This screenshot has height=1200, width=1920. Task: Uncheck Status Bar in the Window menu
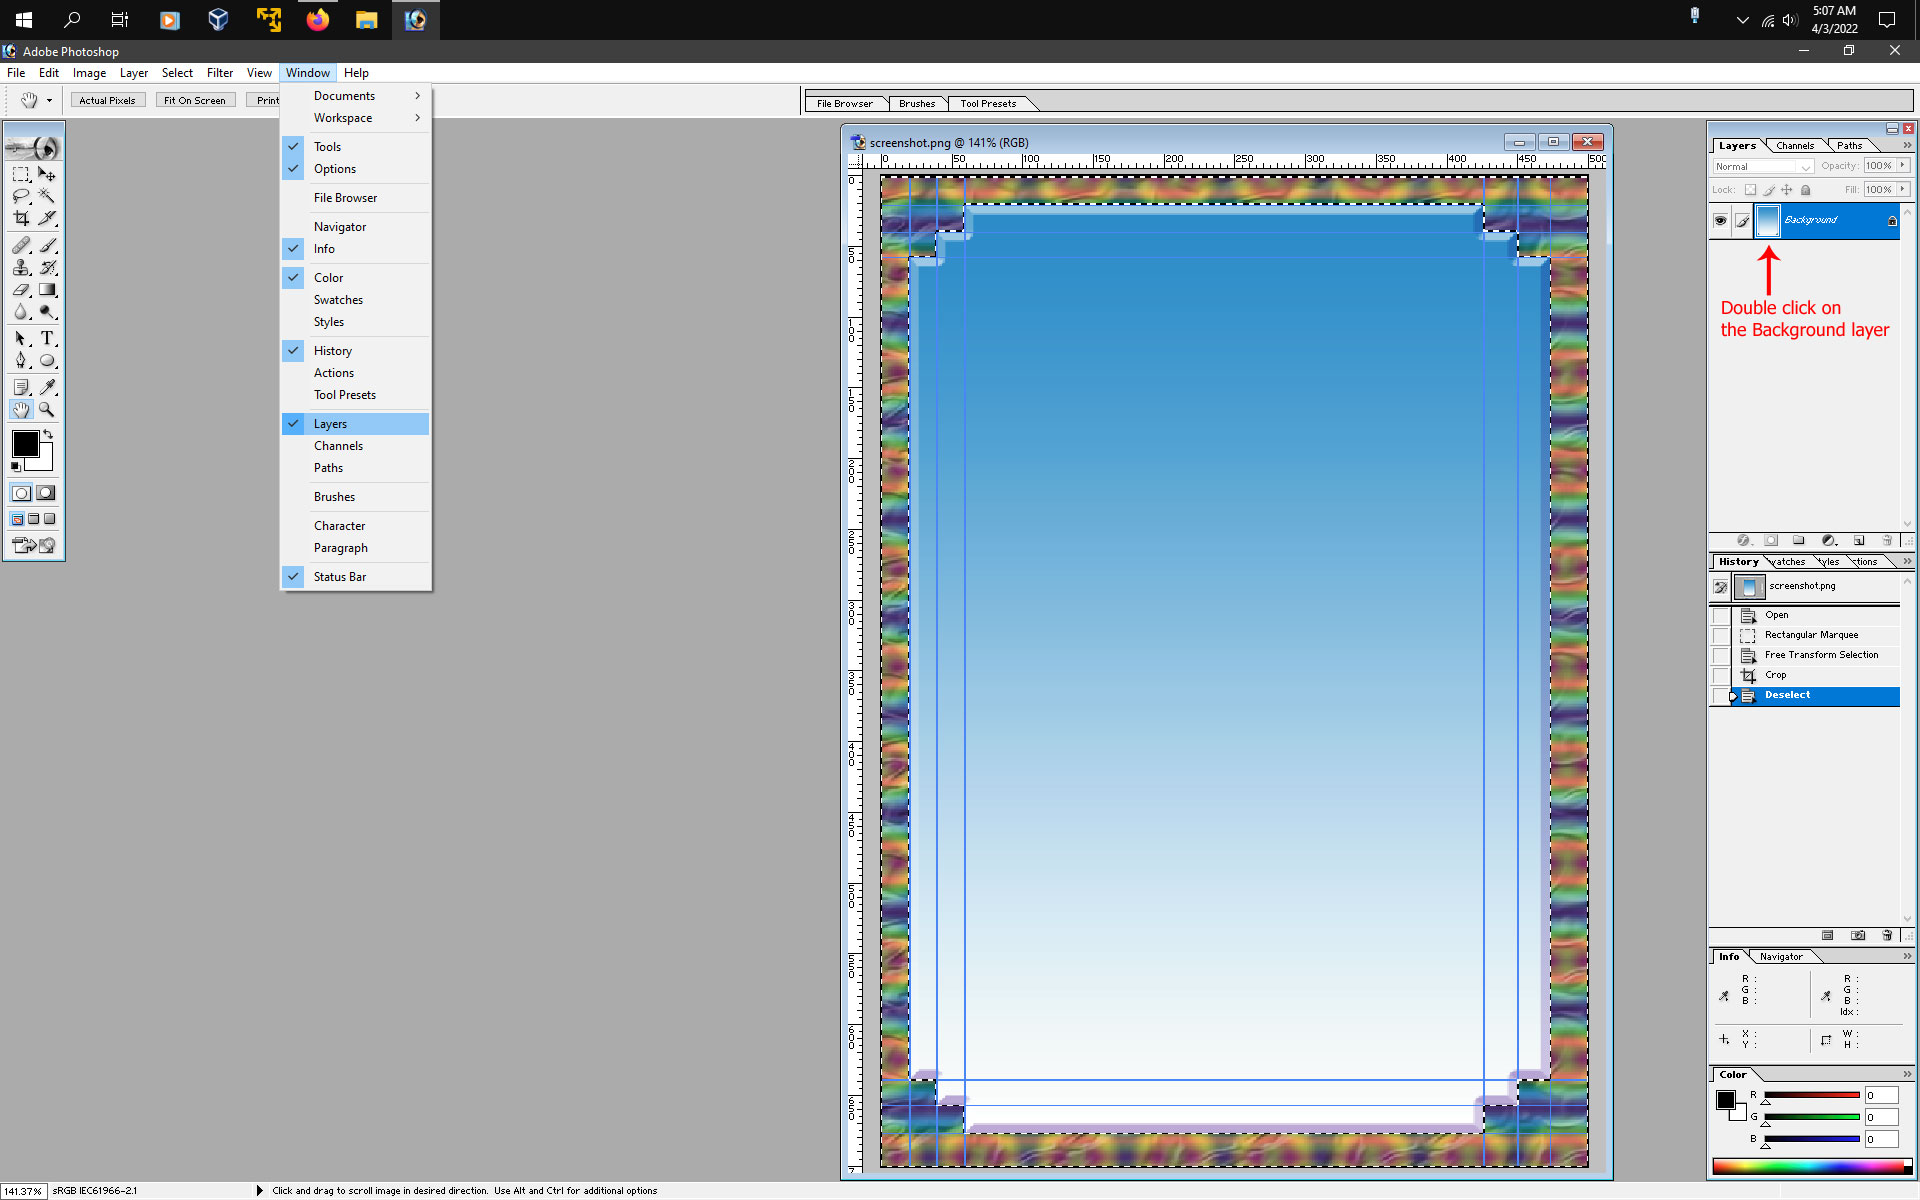pos(340,576)
